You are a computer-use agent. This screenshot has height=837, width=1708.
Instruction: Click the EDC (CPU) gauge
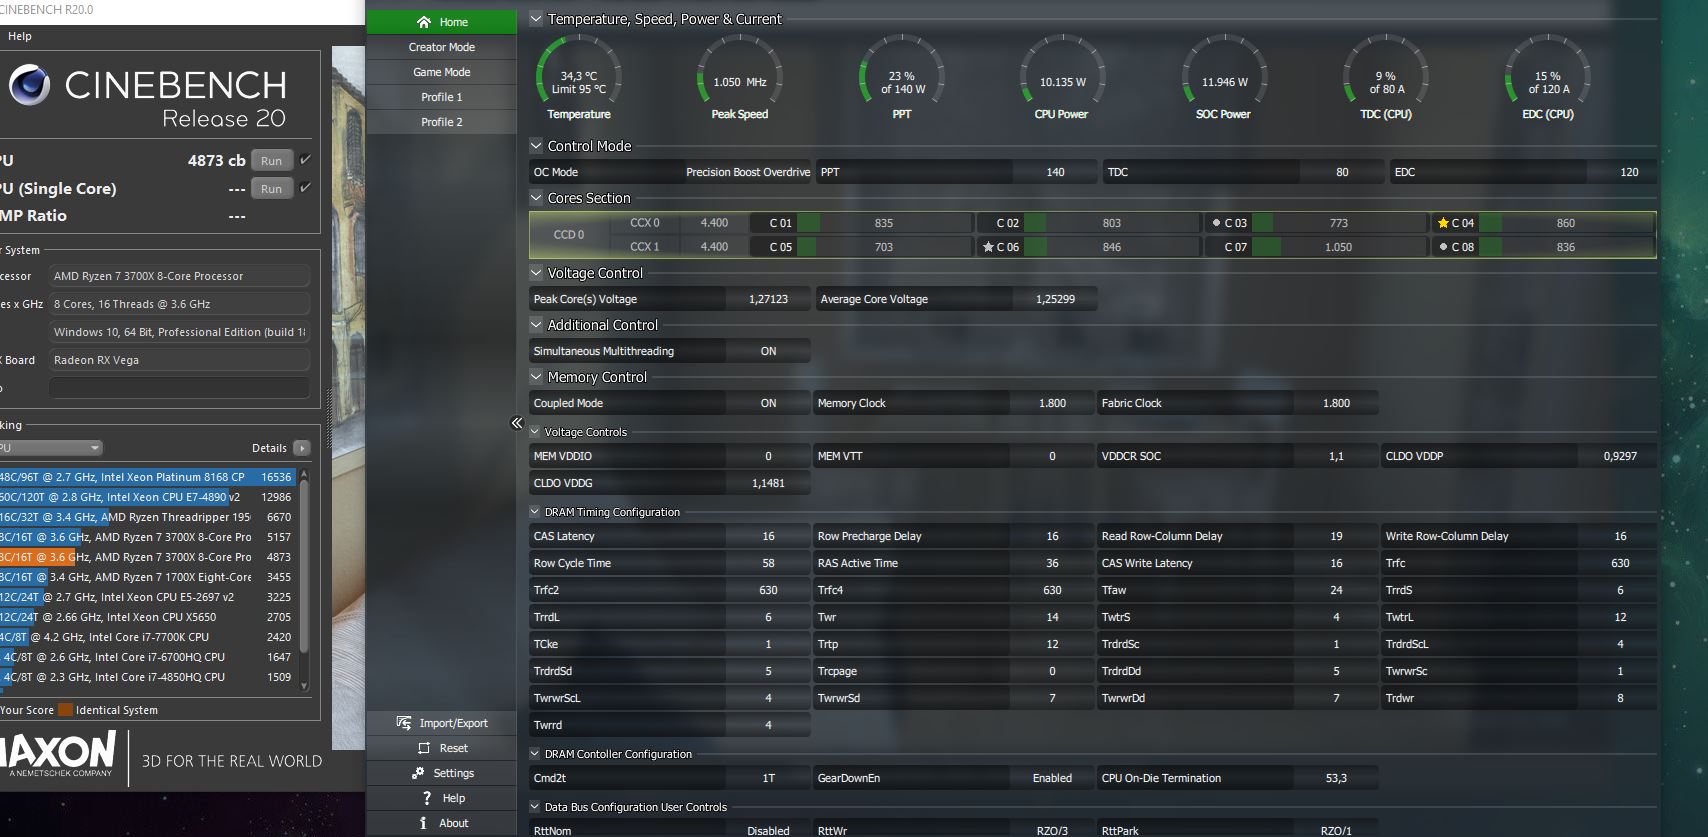(1548, 78)
